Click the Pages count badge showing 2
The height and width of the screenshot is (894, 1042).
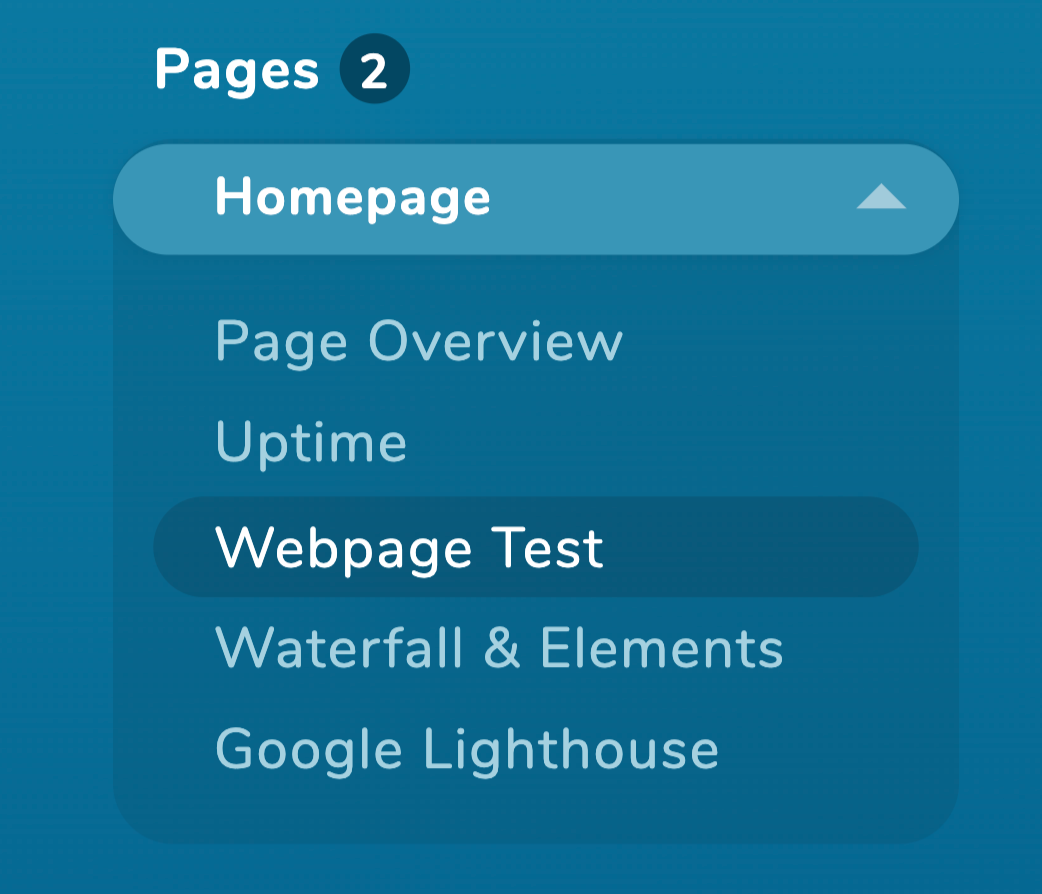[x=374, y=68]
